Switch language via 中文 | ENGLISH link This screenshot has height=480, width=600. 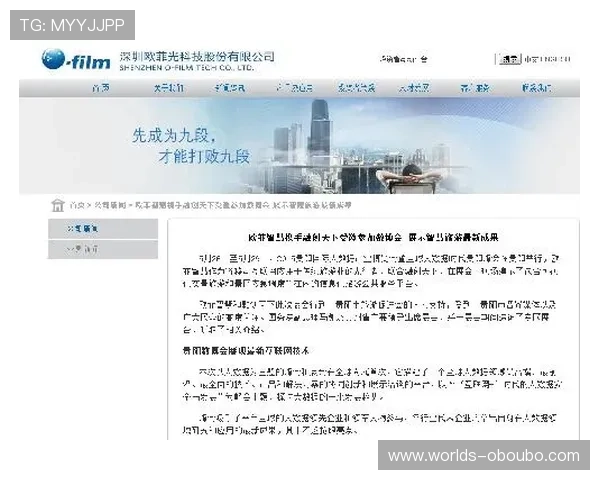click(547, 59)
